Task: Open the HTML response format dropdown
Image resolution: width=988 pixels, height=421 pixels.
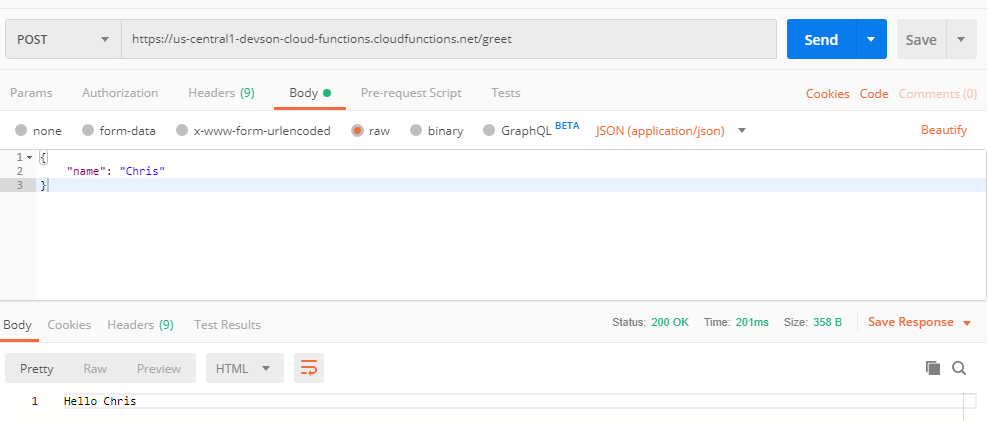Action: tap(244, 368)
